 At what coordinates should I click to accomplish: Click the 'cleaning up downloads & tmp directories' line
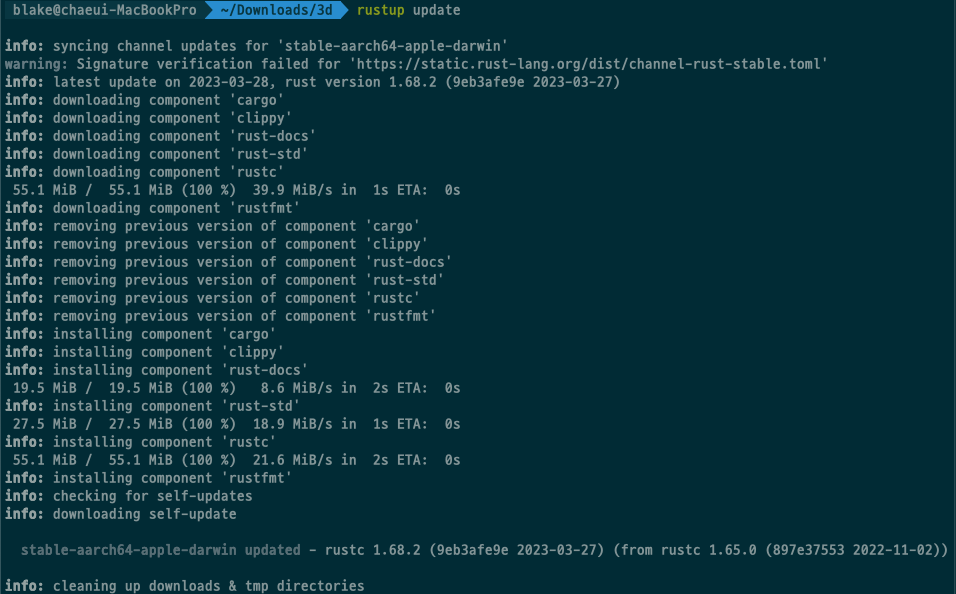click(184, 585)
